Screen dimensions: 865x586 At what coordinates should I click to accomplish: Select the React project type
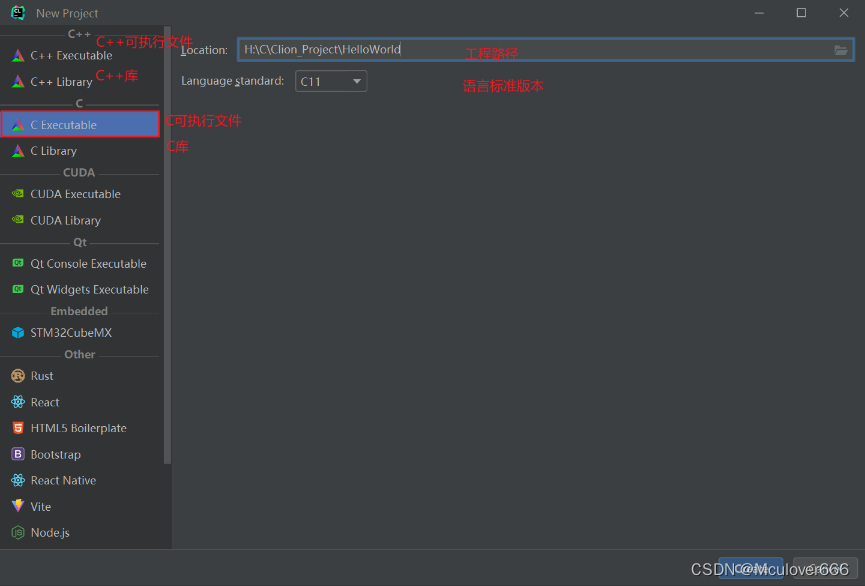80,402
